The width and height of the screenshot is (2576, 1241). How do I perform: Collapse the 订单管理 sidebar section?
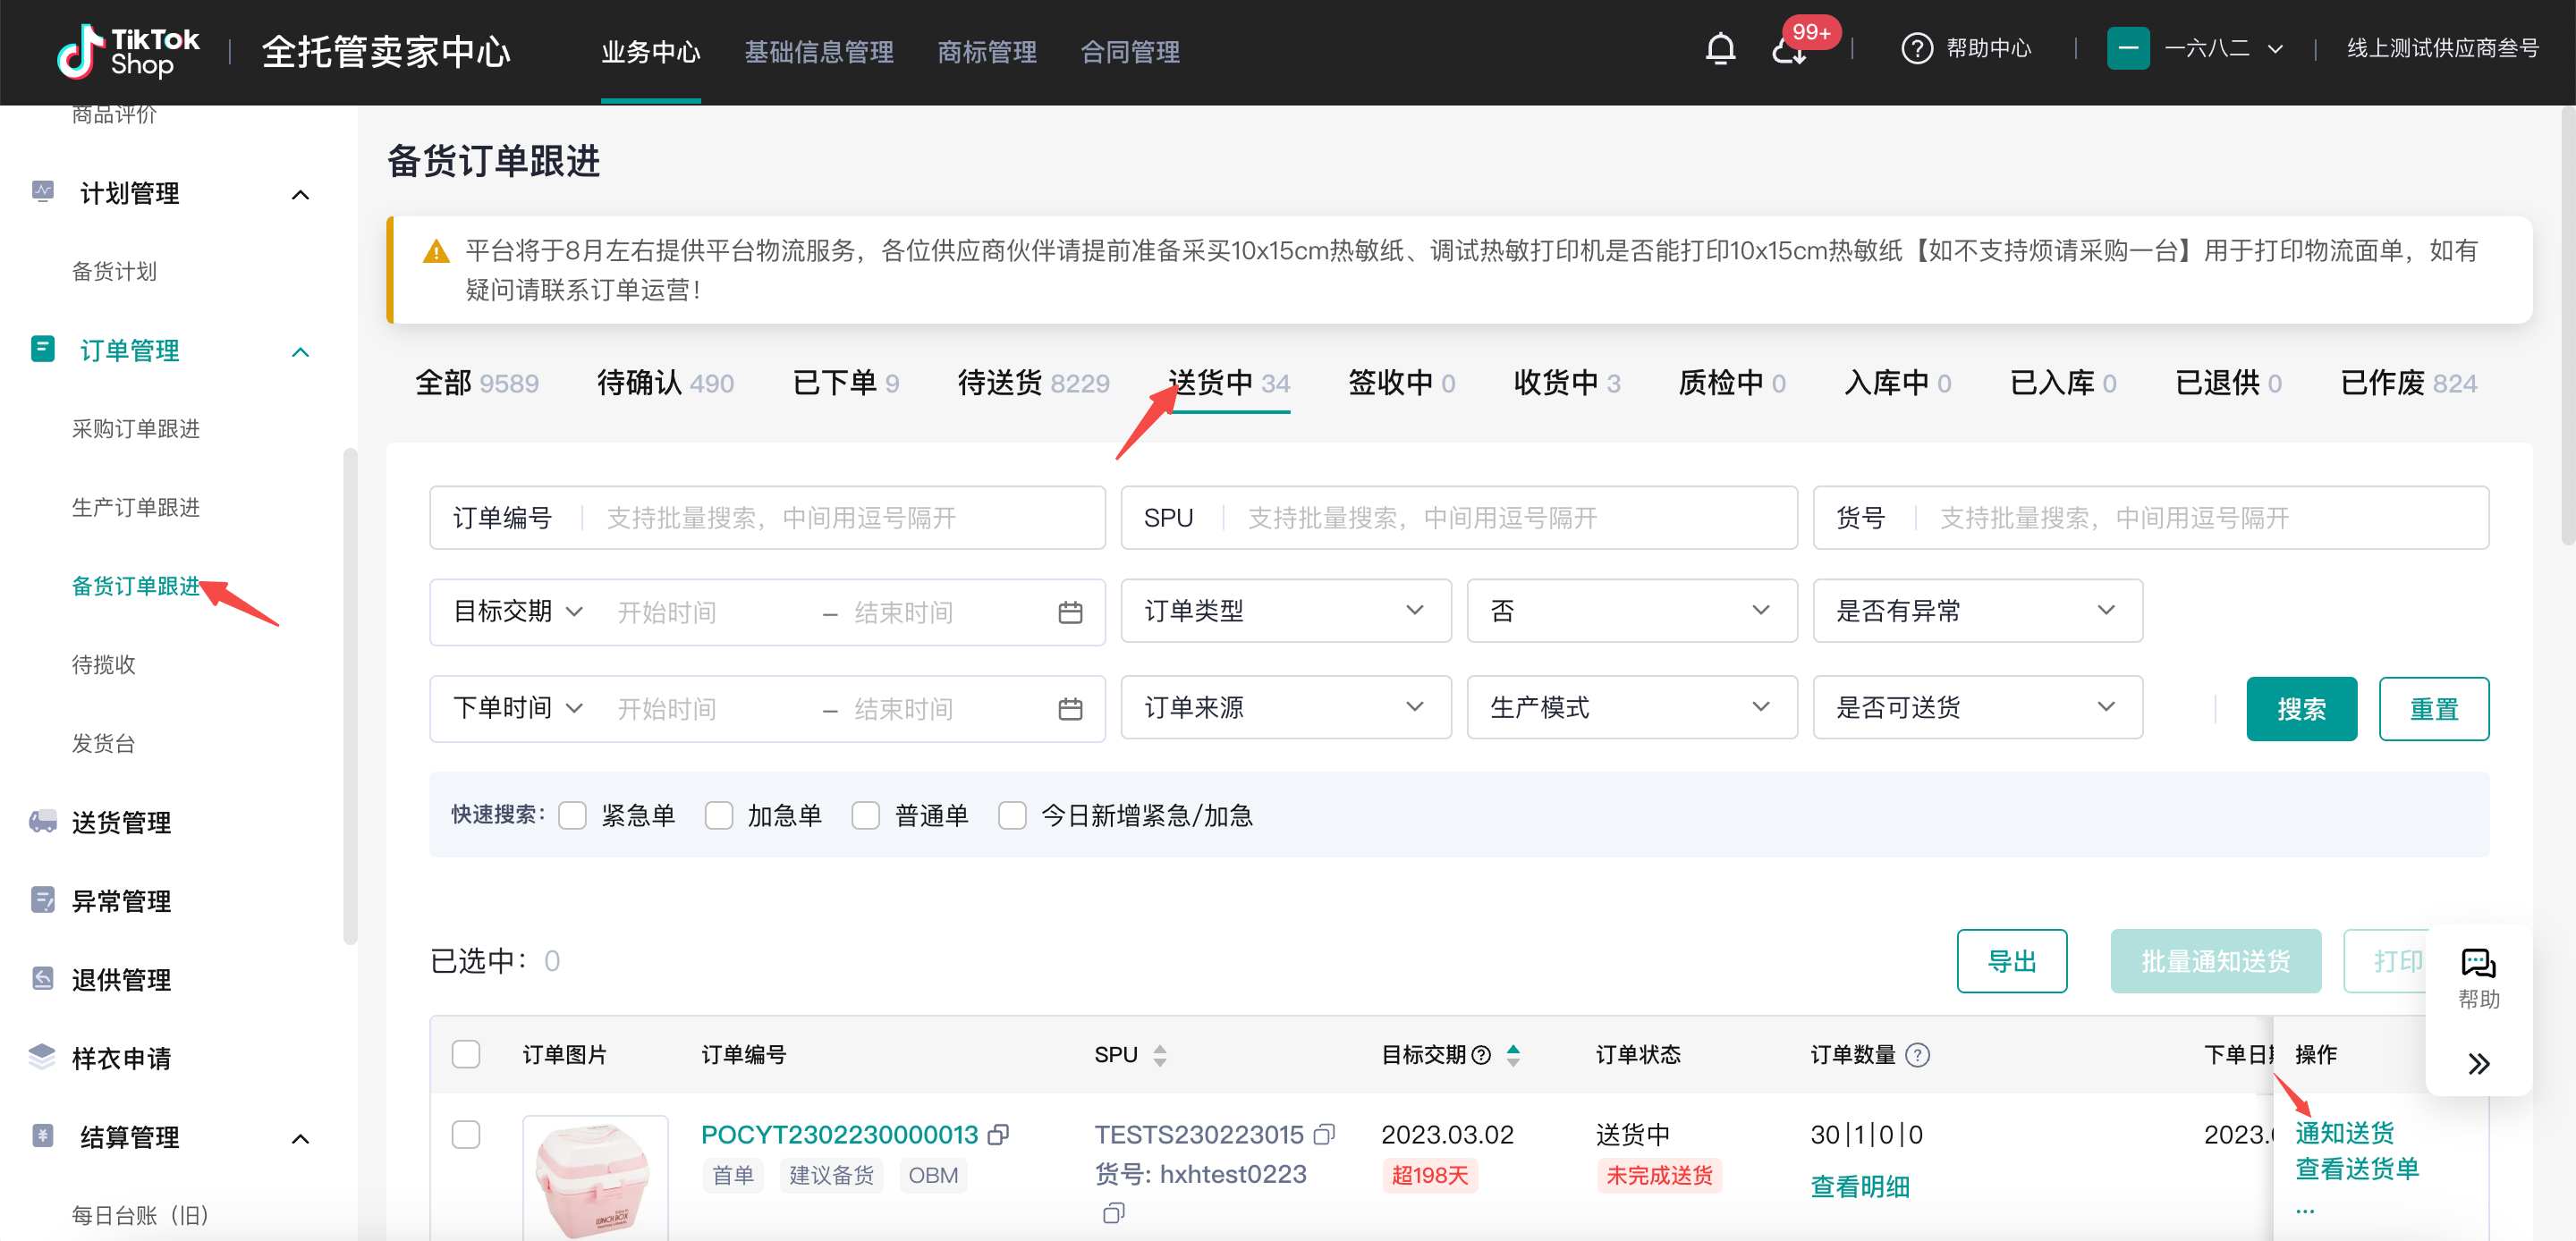tap(300, 352)
